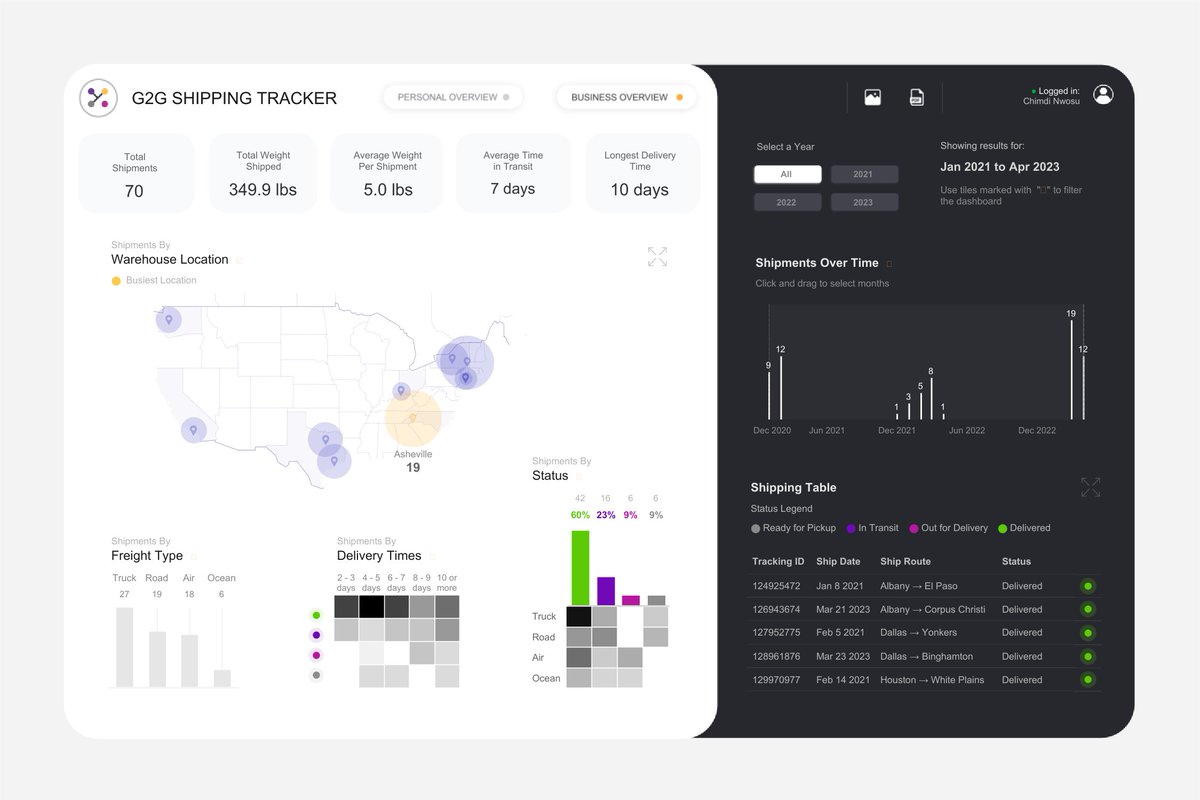Click Average Time in Transit tile
Viewport: 1200px width, 800px height.
pyautogui.click(x=513, y=173)
